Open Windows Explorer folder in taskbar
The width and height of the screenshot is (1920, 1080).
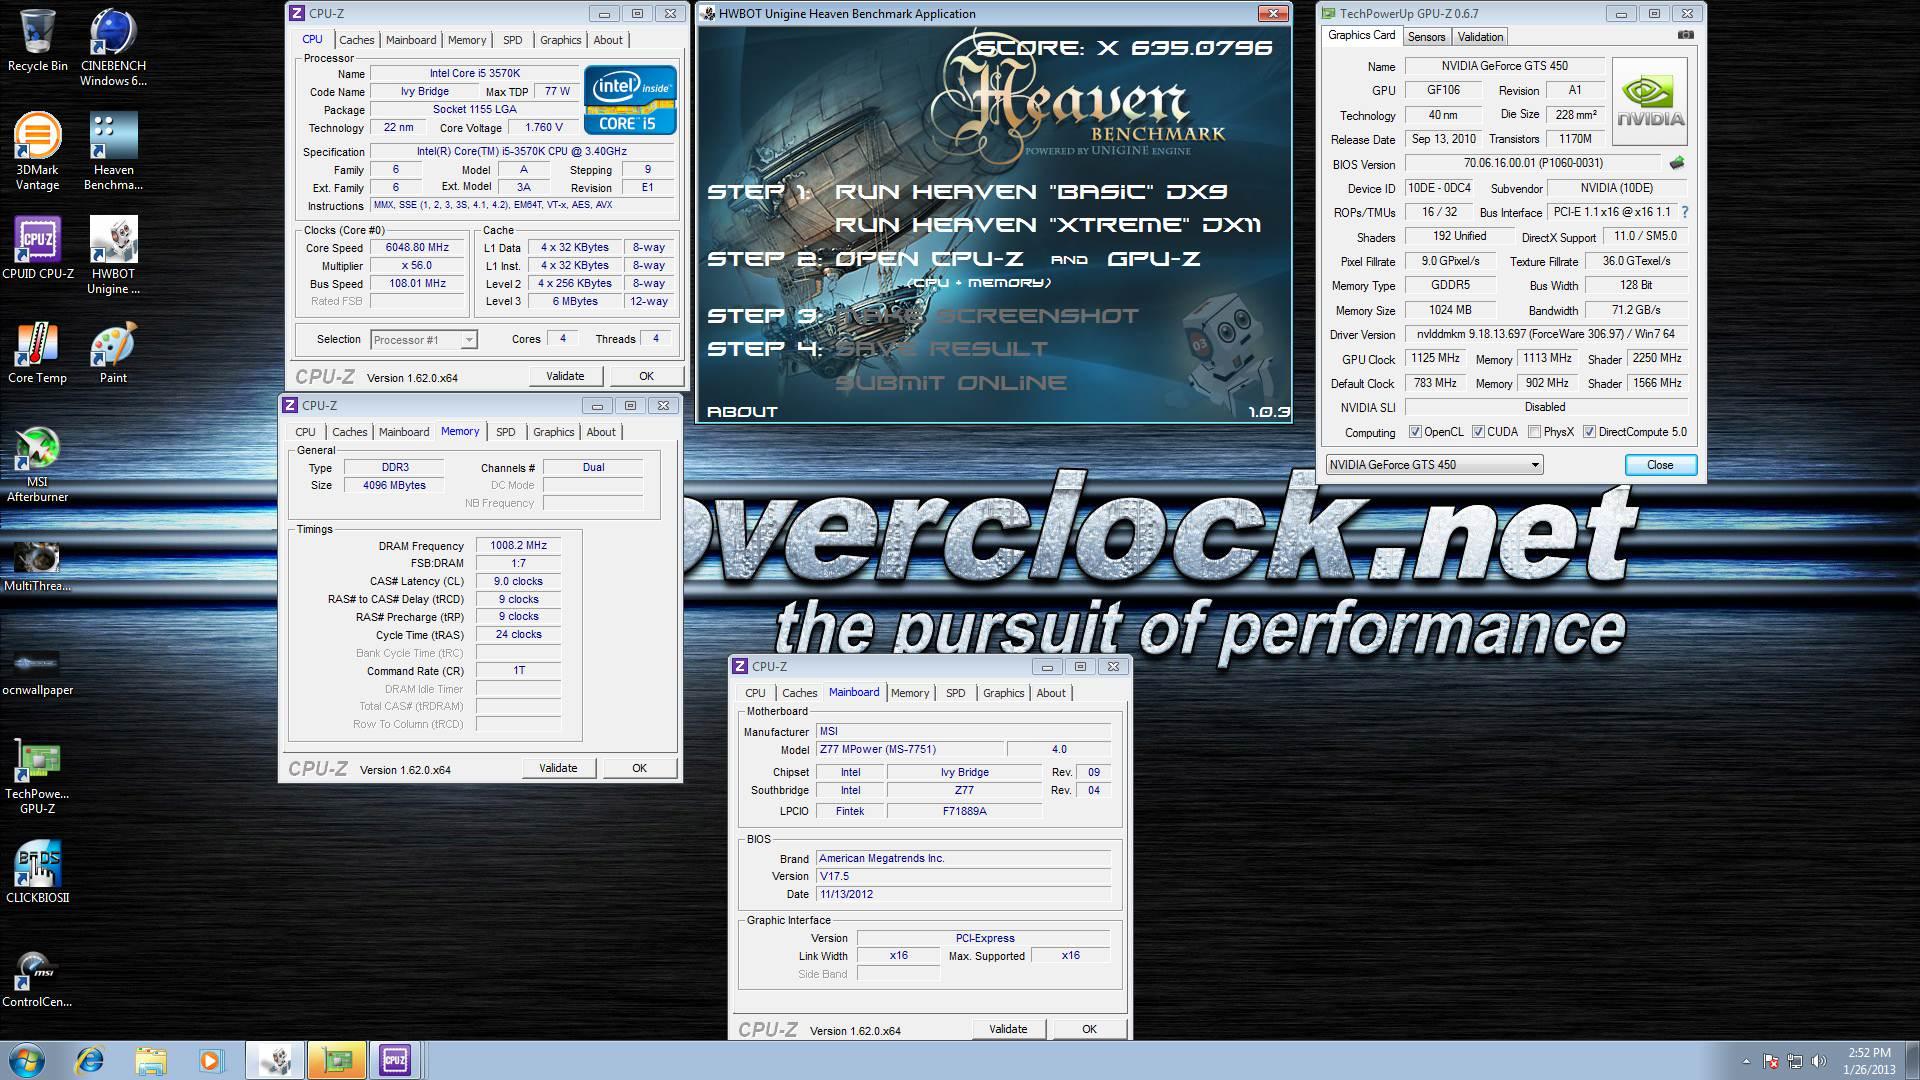[x=151, y=1060]
